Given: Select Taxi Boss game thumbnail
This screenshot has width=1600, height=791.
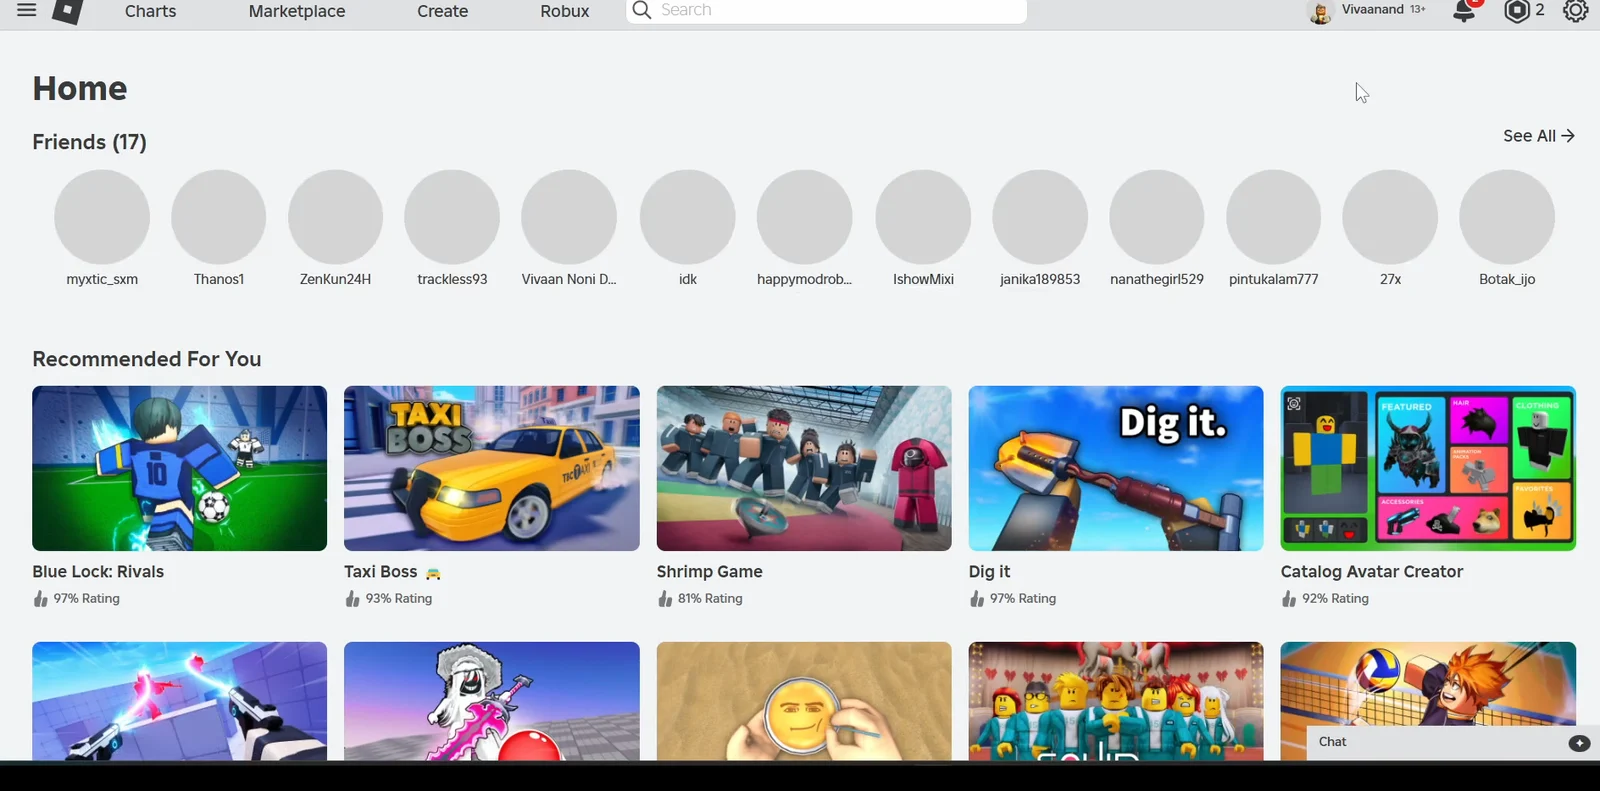Looking at the screenshot, I should (492, 468).
